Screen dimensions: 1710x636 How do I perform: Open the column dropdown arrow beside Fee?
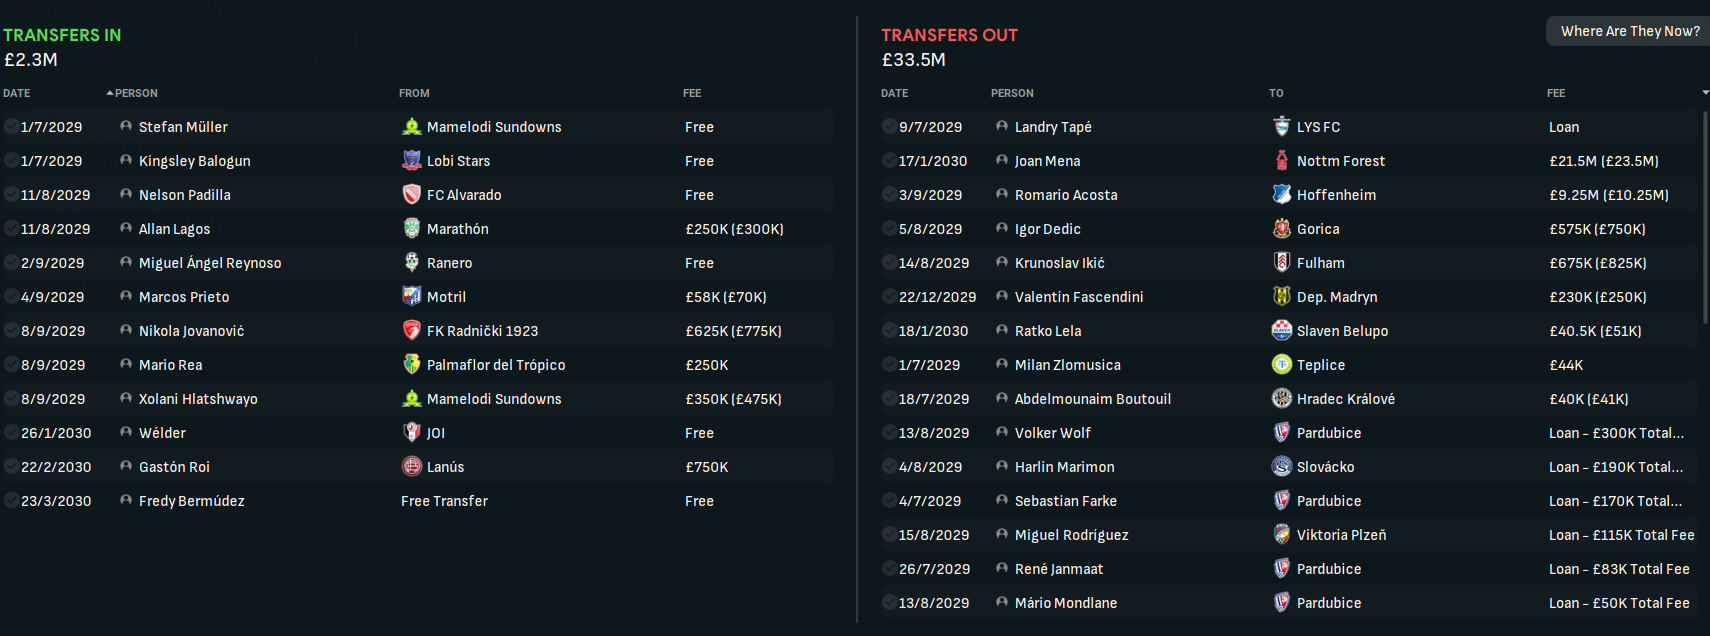(1705, 93)
